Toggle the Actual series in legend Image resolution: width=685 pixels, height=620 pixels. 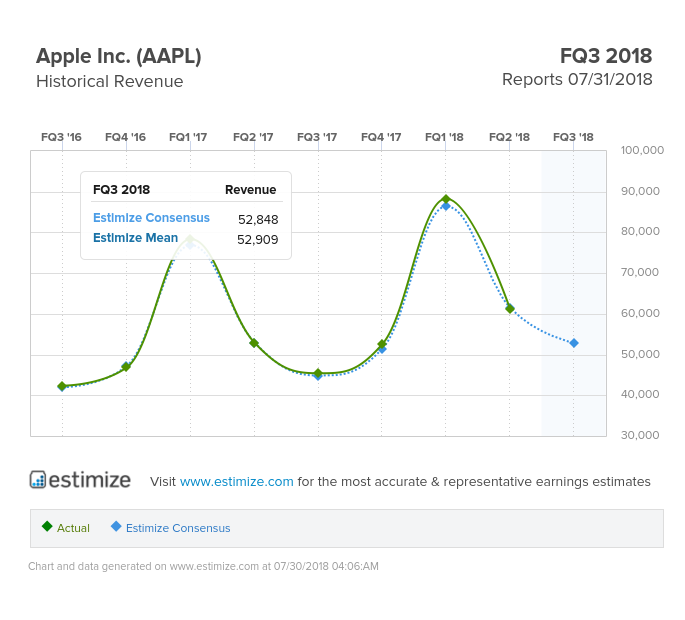[x=66, y=528]
